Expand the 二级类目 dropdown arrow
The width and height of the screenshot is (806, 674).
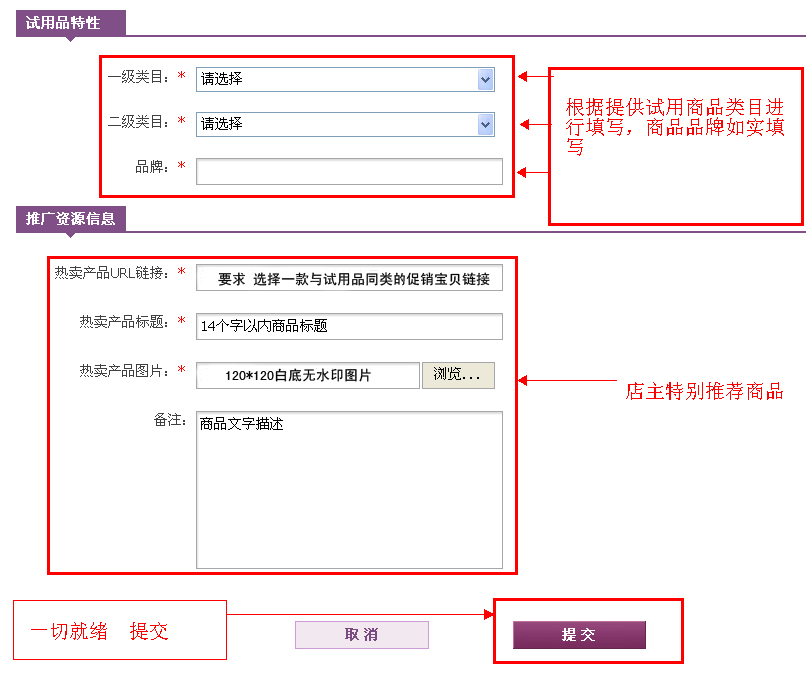coord(486,124)
